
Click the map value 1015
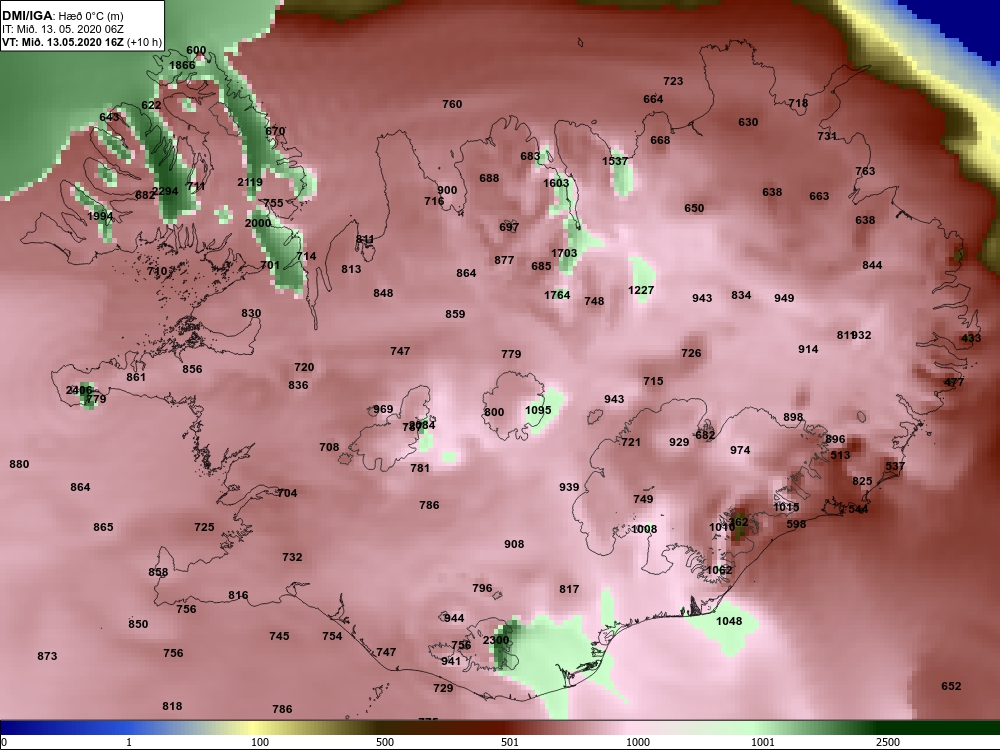point(786,507)
